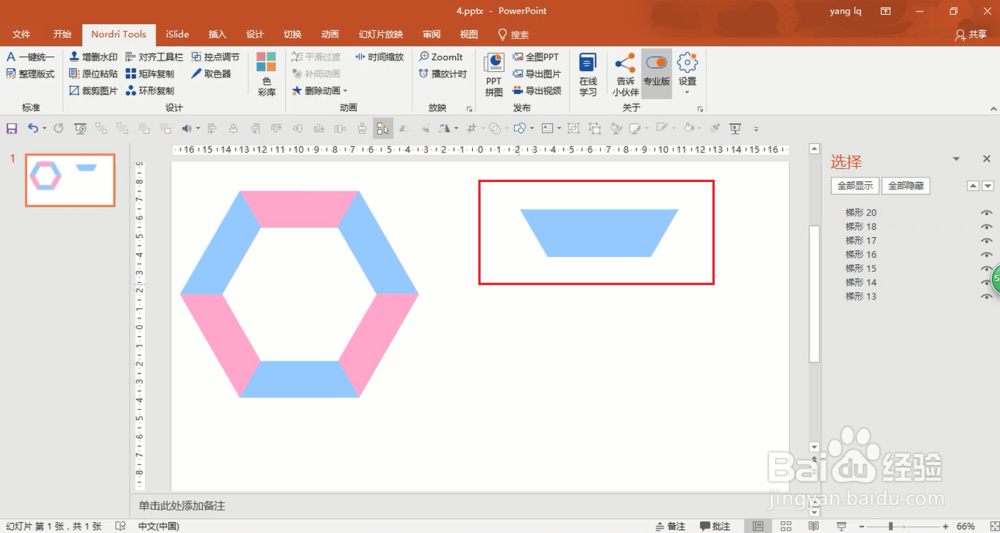Click 全图PPT export option
The height and width of the screenshot is (533, 1000).
(x=536, y=57)
